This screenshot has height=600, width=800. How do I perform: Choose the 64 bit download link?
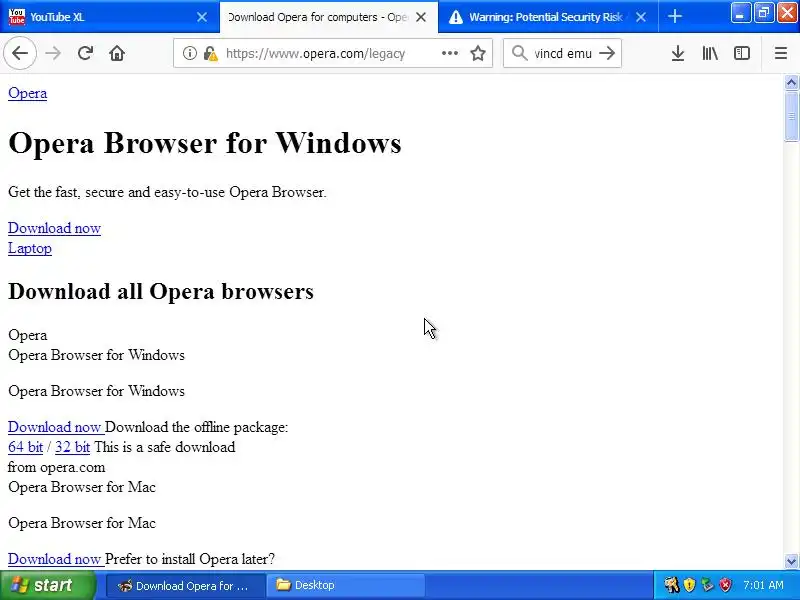coord(26,447)
